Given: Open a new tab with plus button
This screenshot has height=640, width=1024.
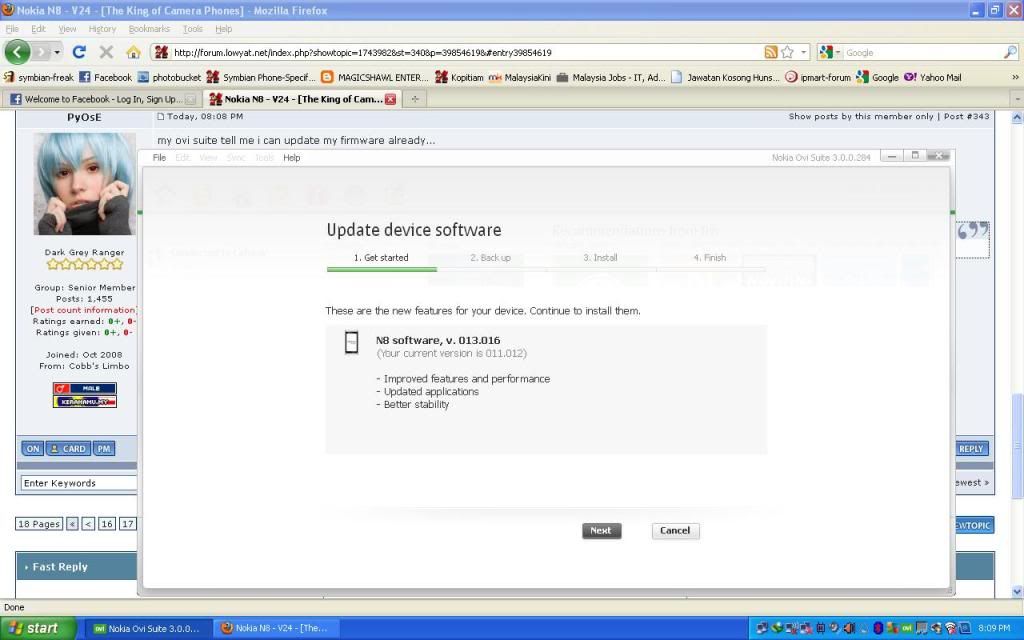Looking at the screenshot, I should 415,99.
